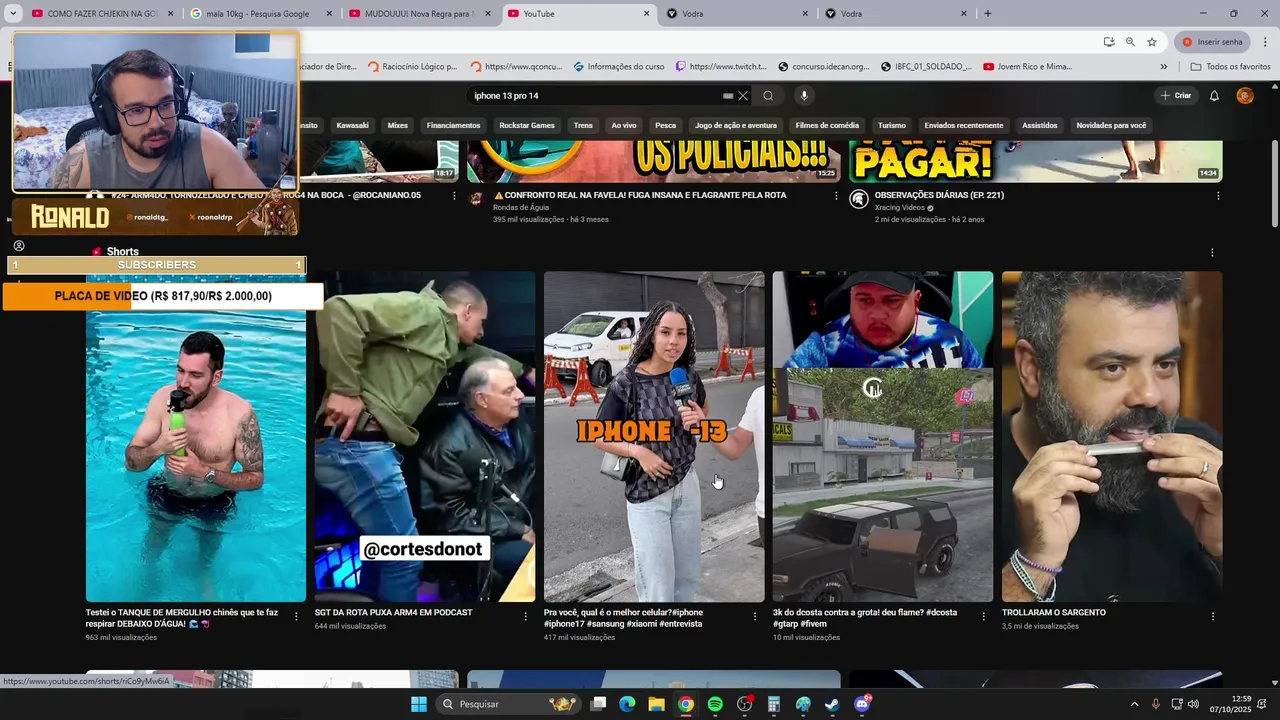
Task: Open File Explorer from taskbar
Action: click(x=656, y=704)
